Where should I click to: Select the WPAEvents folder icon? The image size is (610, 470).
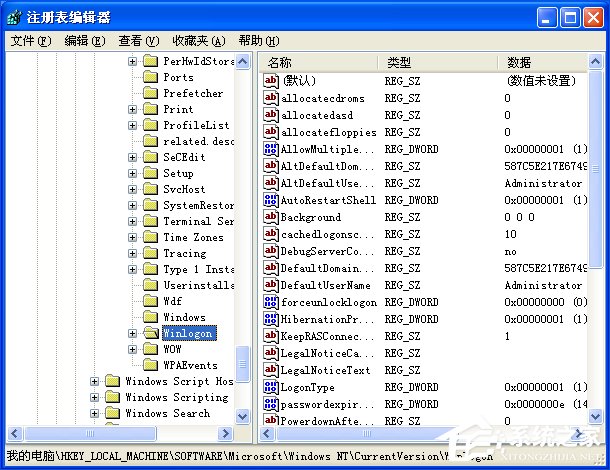[150, 365]
